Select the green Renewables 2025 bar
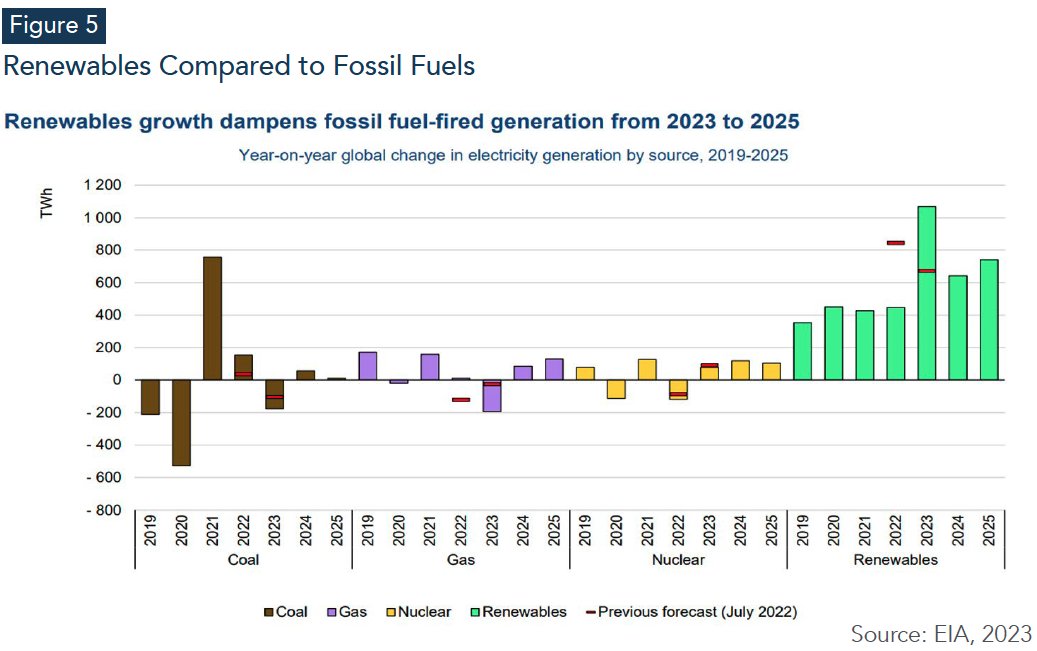This screenshot has width=1037, height=651. (989, 320)
